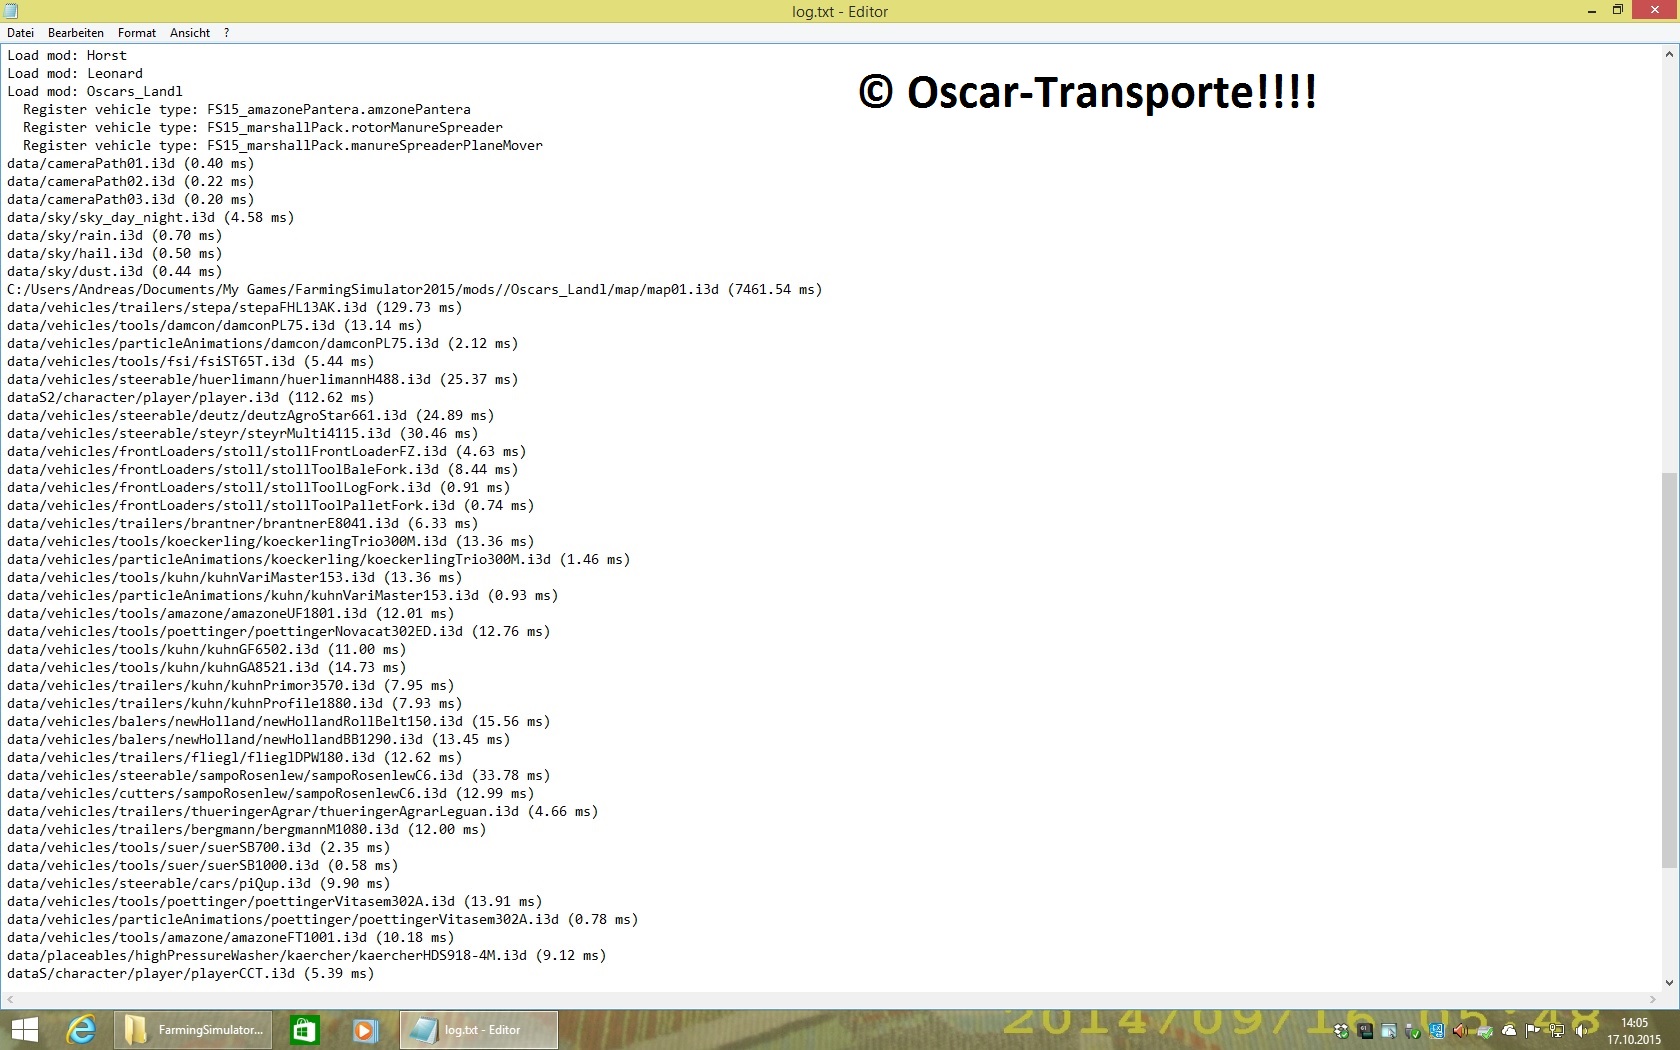Screen dimensions: 1680x1050
Task: Minimize the log.txt Editor window
Action: tap(1591, 10)
